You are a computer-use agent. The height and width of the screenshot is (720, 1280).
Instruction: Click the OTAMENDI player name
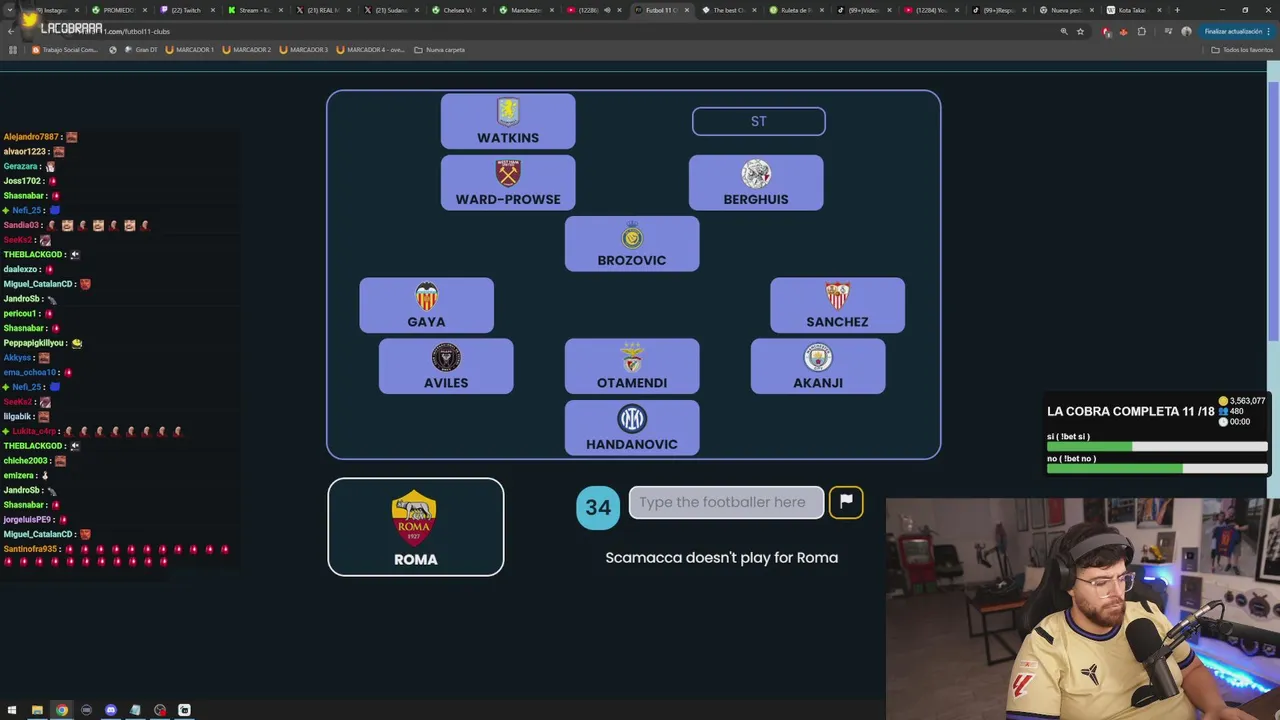tap(632, 383)
